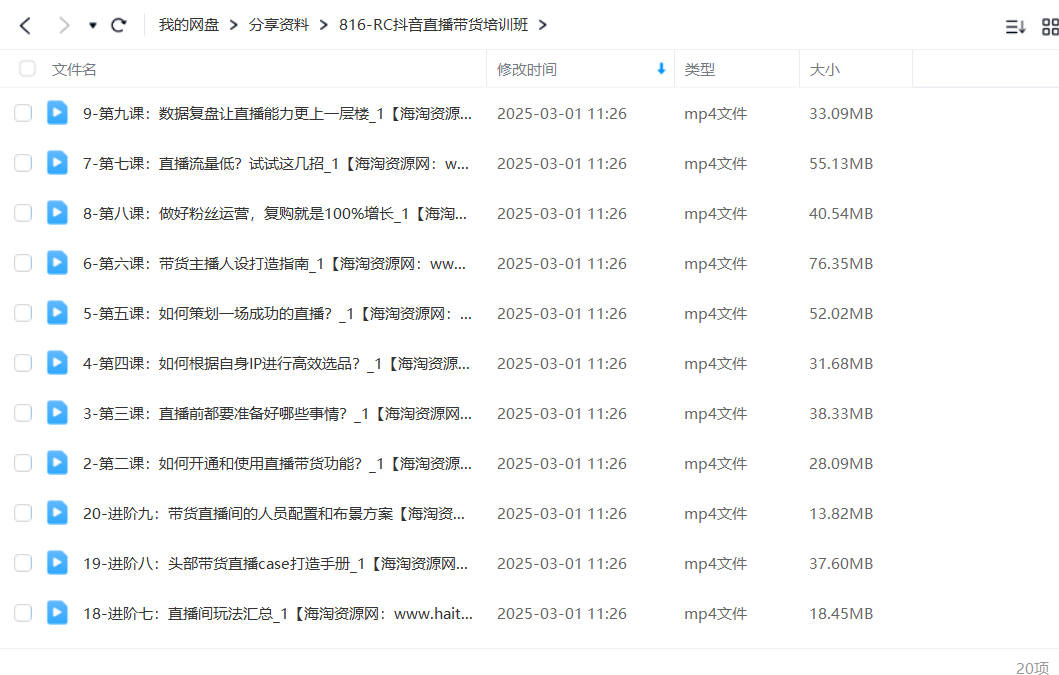Click the 76.35MB size value
The image size is (1059, 675).
point(841,264)
